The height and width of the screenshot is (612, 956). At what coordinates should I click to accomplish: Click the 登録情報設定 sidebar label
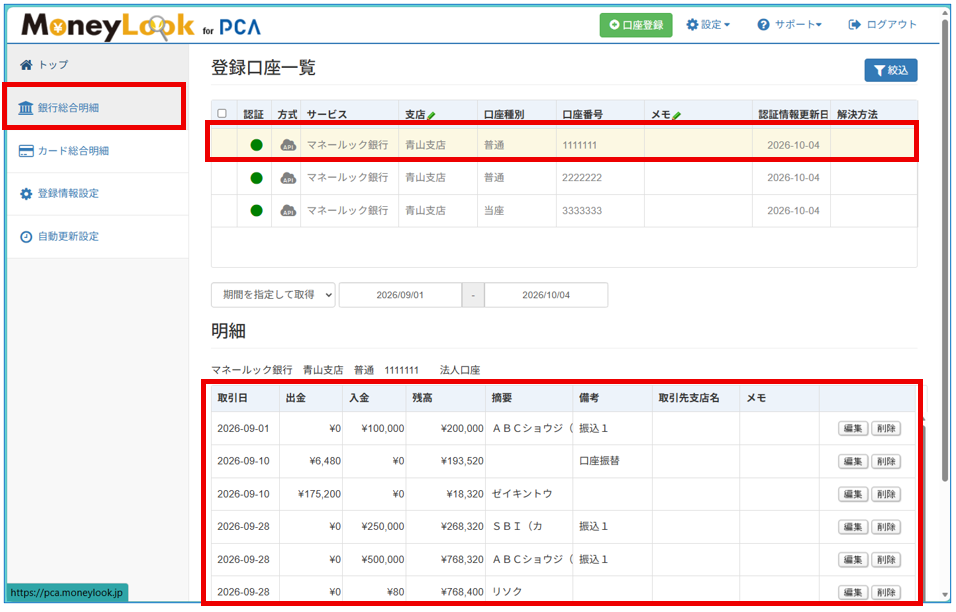[x=68, y=194]
